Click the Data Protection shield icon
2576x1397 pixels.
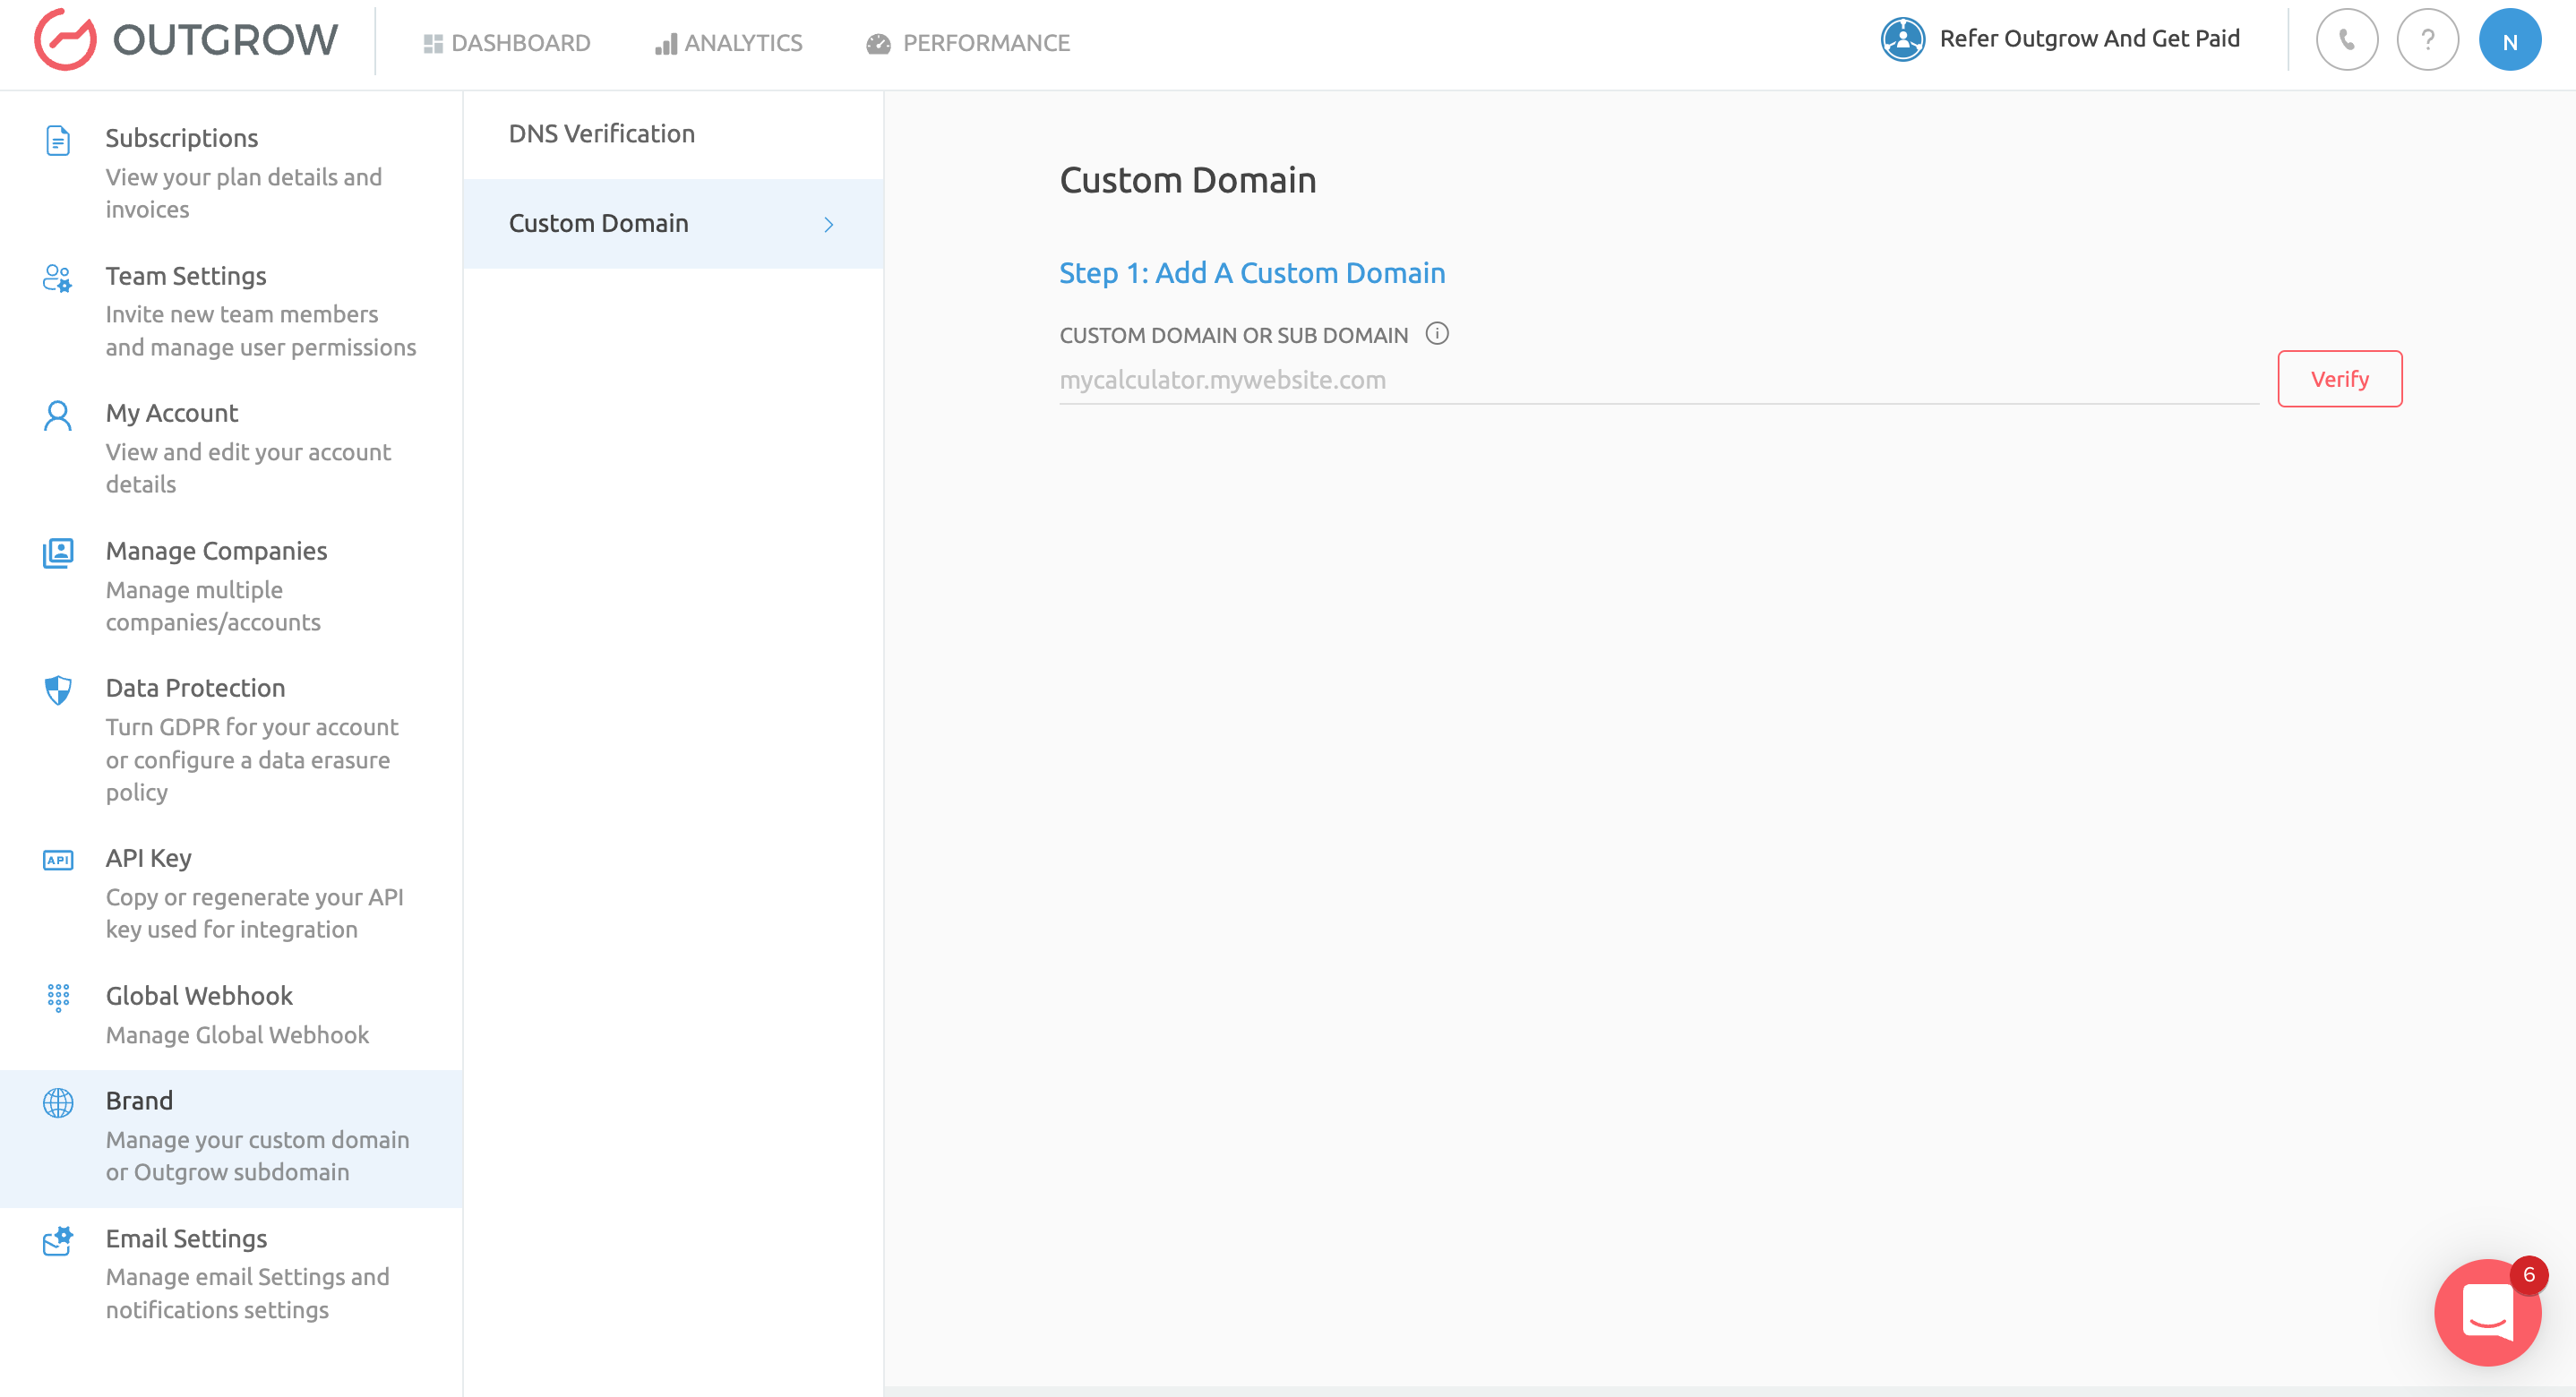[x=58, y=690]
